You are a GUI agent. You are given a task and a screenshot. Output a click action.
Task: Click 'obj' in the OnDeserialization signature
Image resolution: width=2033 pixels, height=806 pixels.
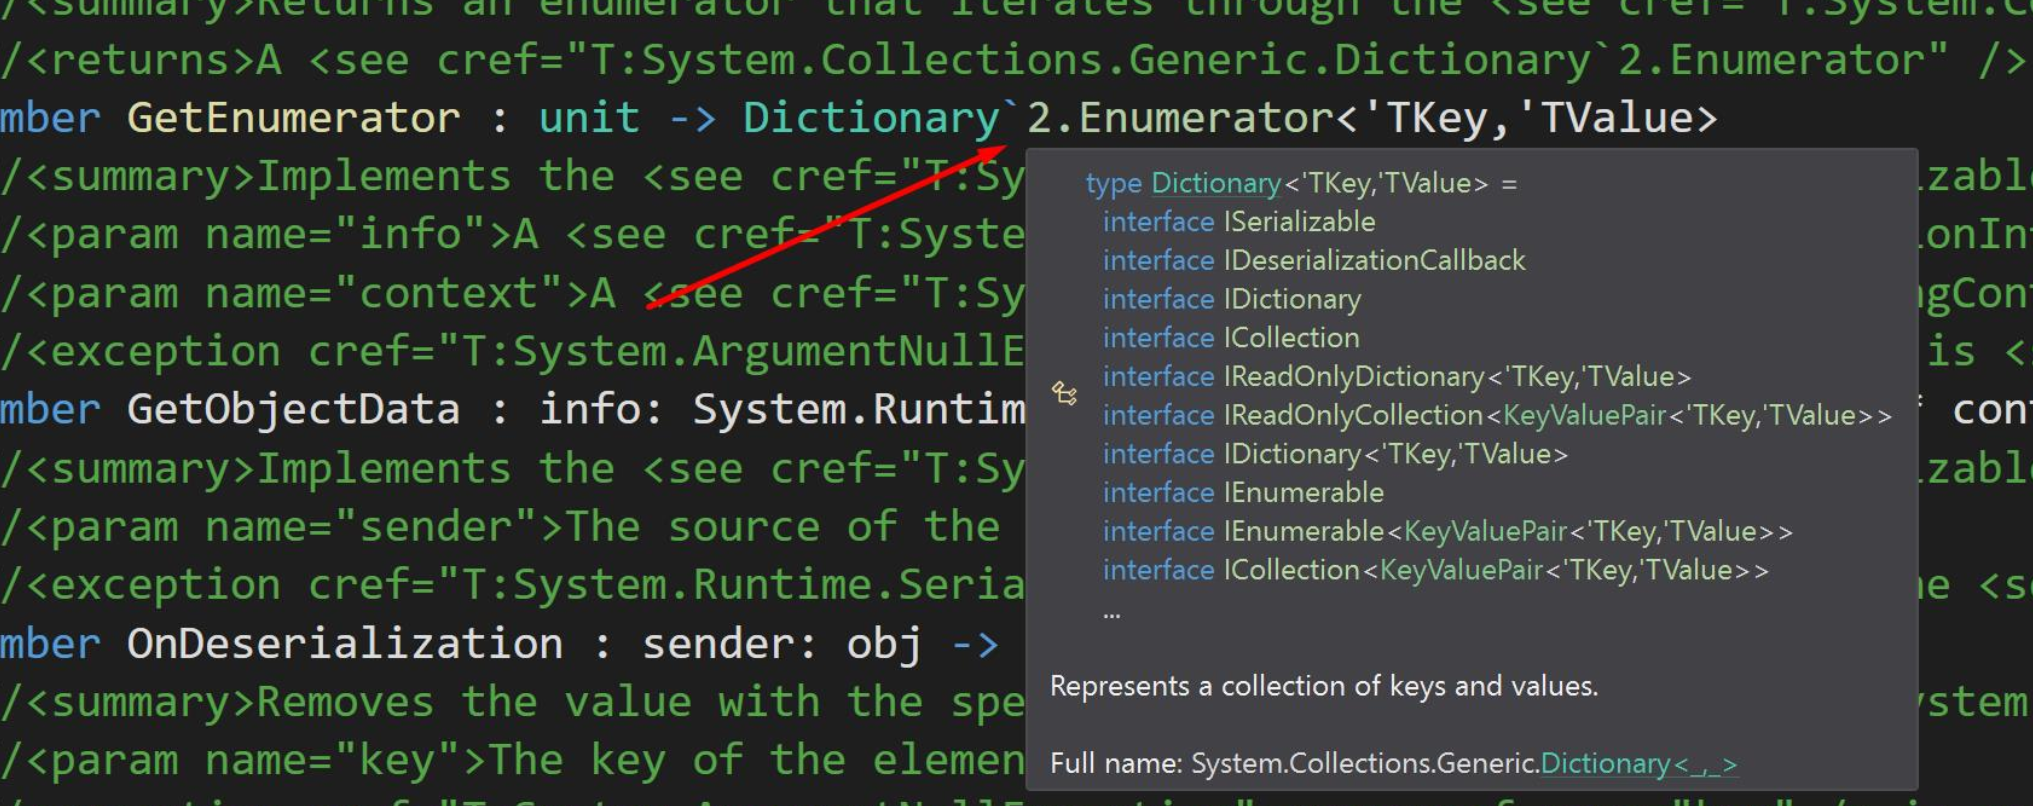(x=883, y=643)
